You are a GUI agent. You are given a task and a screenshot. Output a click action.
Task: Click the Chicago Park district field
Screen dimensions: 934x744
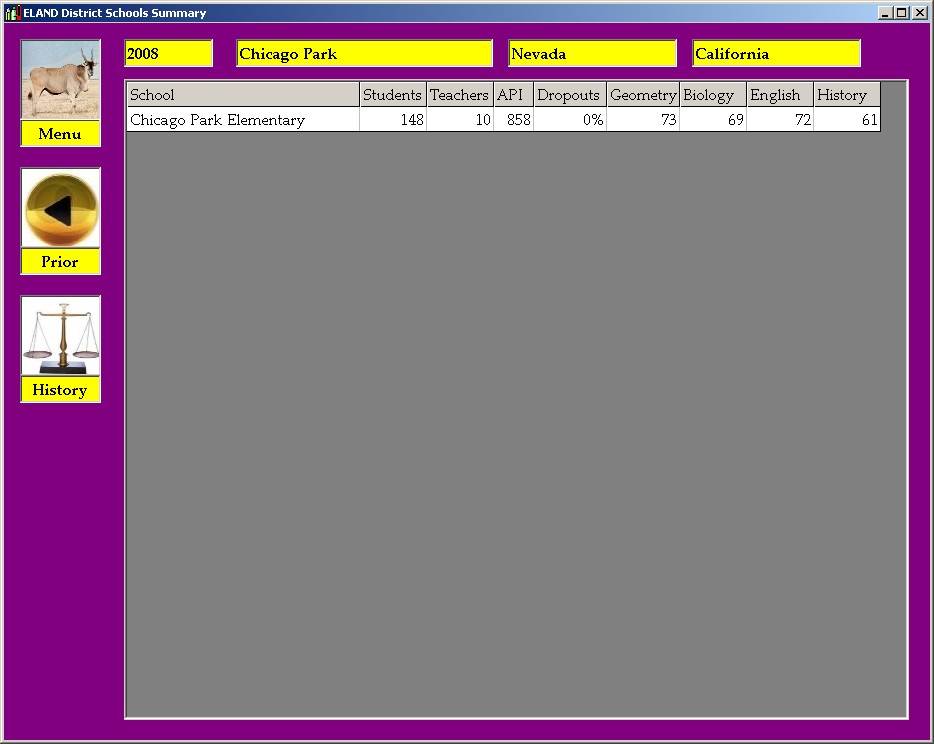click(364, 54)
